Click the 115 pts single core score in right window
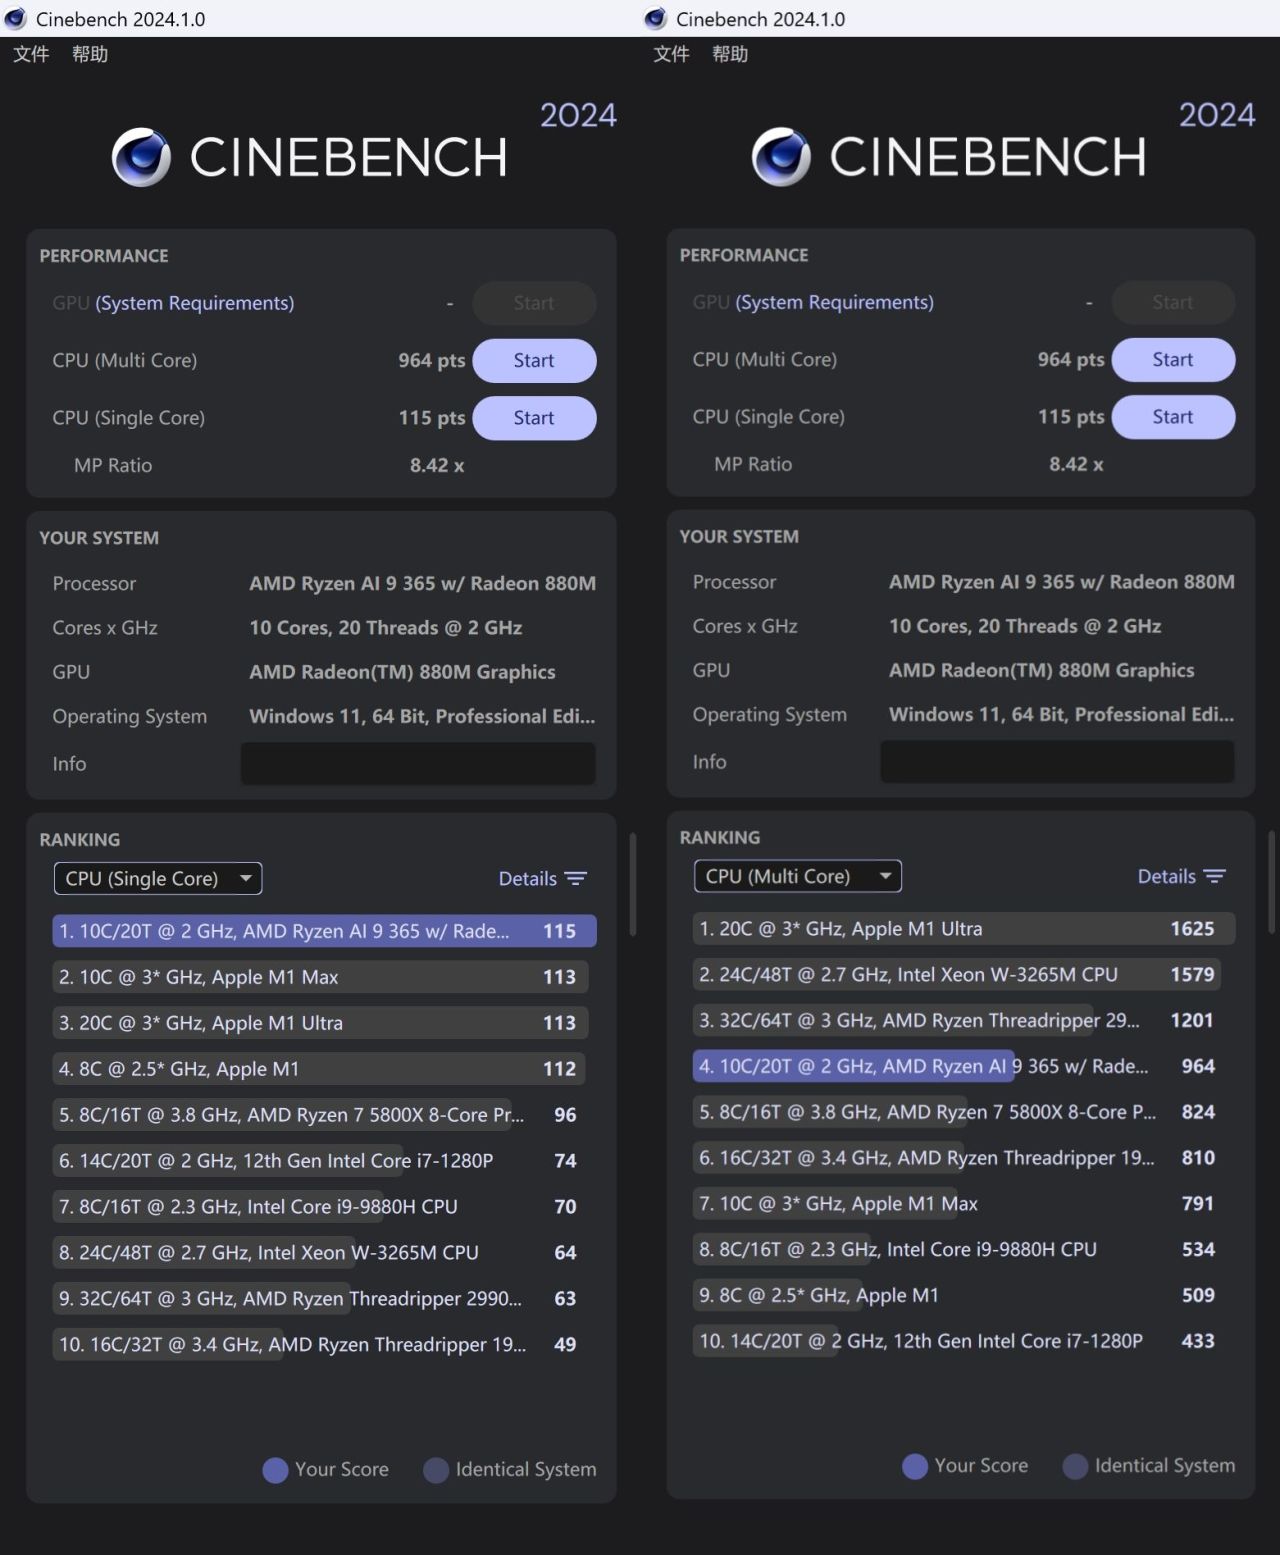Screen dimensions: 1280x1555 (1071, 417)
